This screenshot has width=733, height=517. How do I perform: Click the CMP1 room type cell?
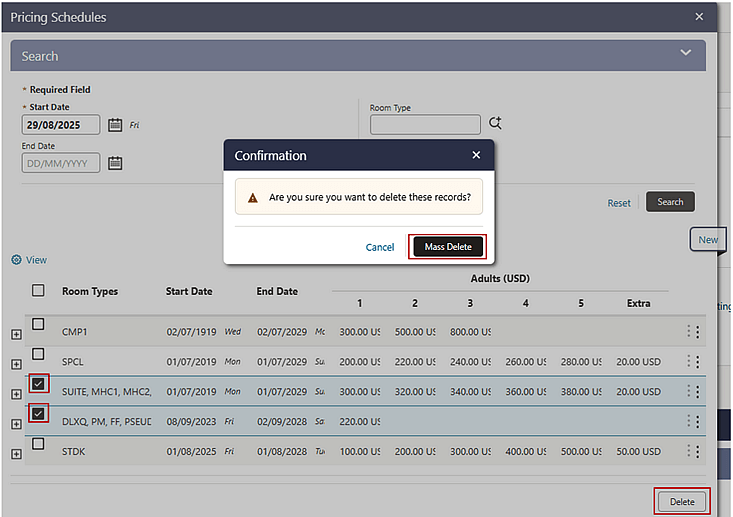pyautogui.click(x=74, y=332)
